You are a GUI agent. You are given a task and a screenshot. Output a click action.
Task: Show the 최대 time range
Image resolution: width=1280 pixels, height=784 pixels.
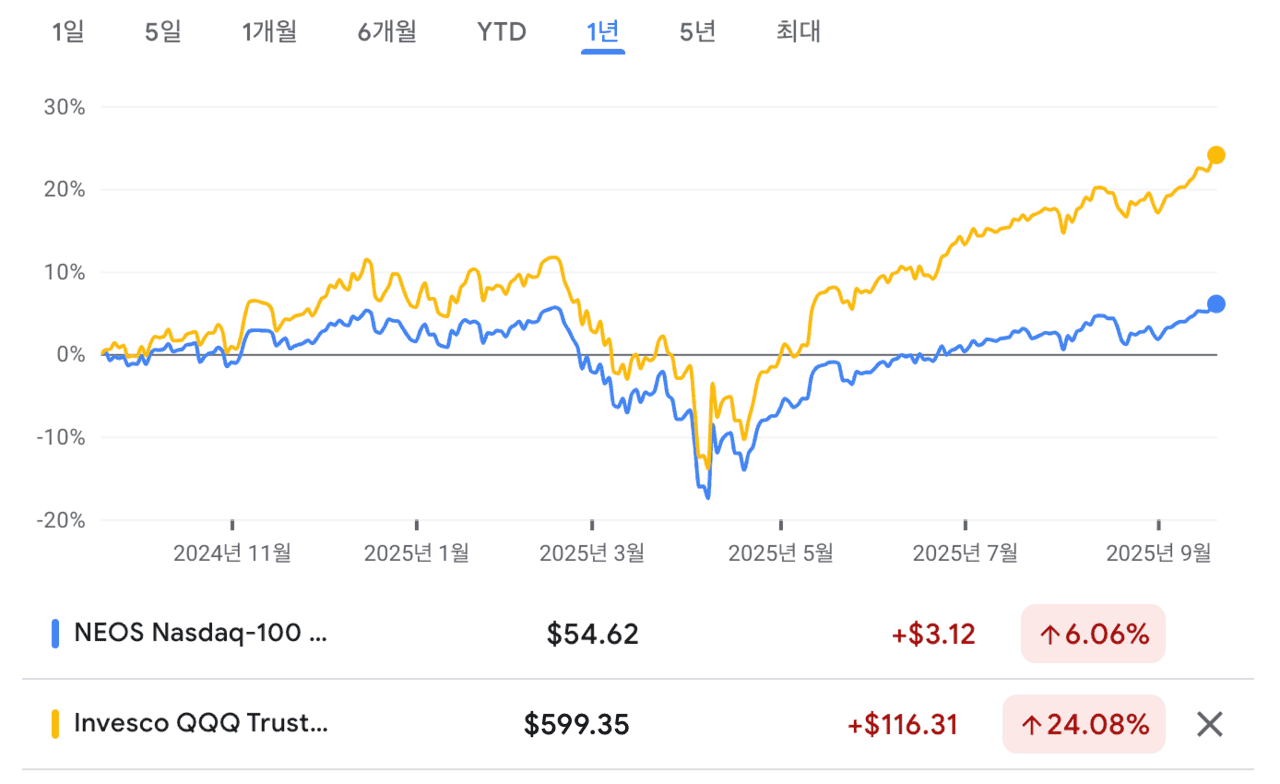click(x=798, y=32)
